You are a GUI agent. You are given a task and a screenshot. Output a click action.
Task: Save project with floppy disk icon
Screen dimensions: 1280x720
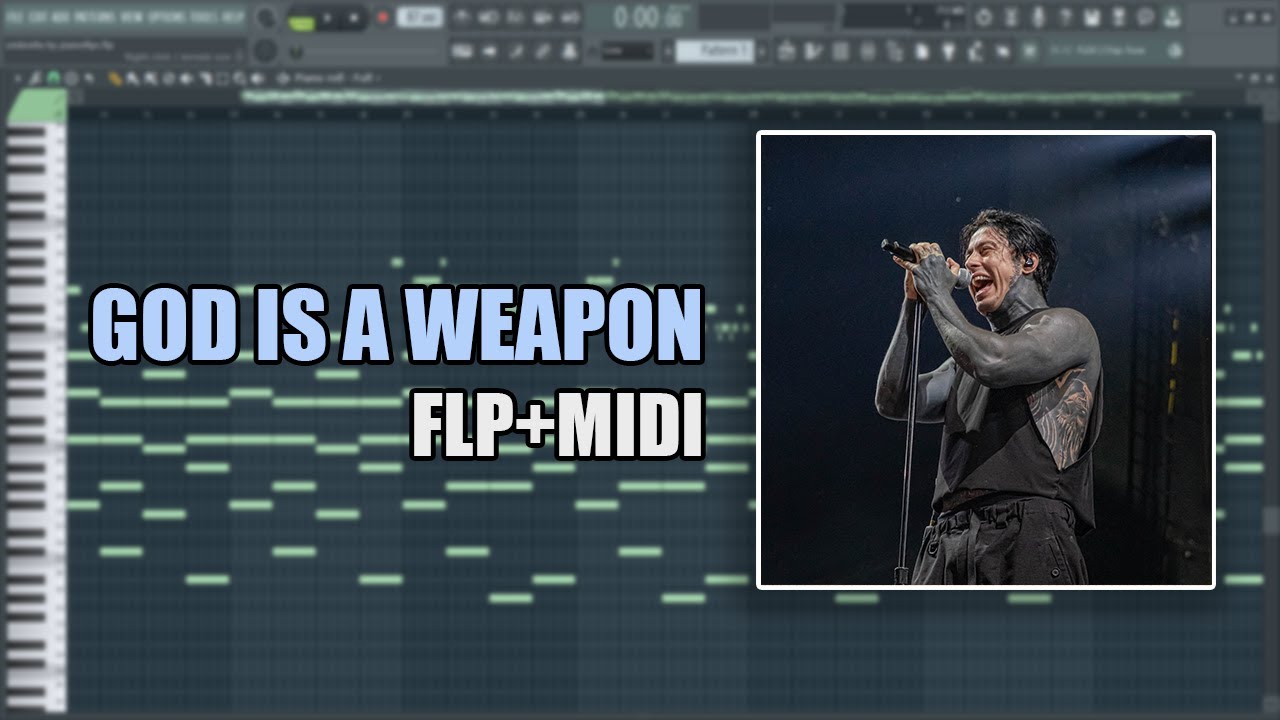tap(1092, 17)
